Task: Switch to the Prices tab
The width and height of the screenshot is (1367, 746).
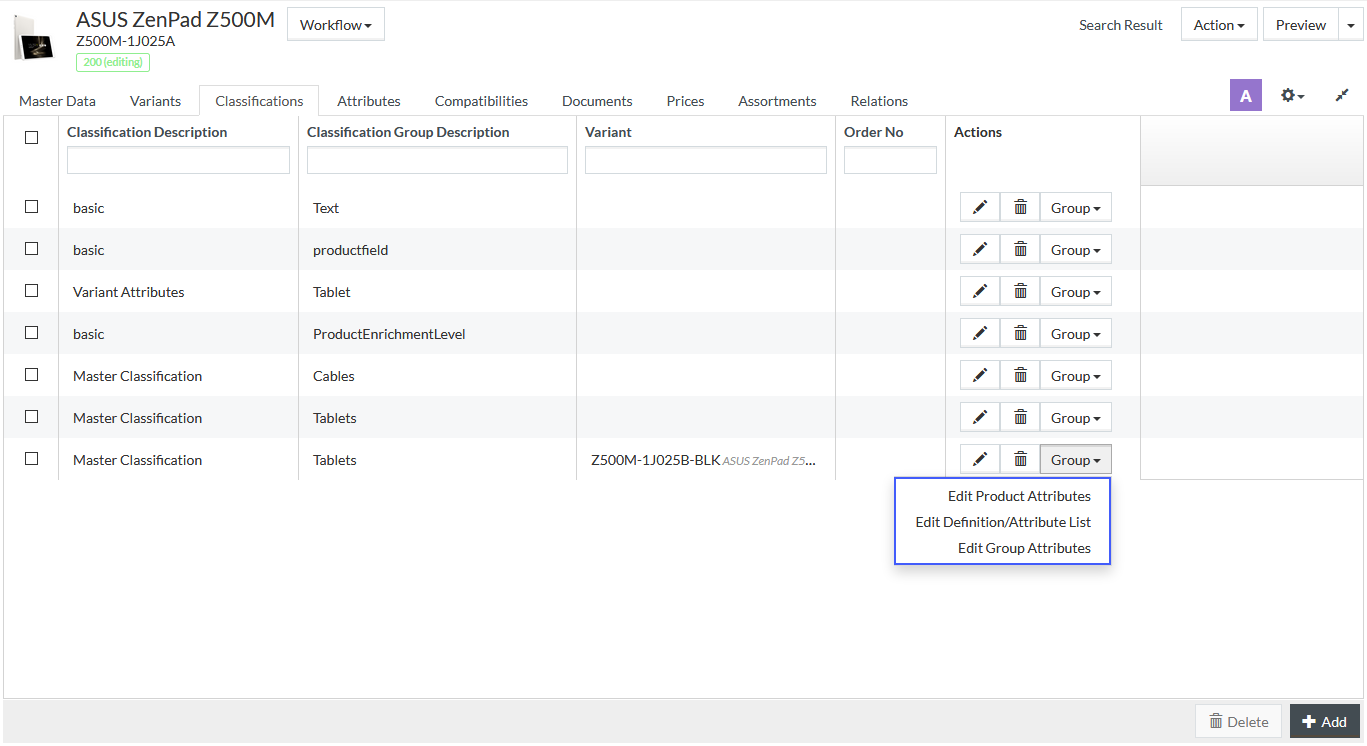Action: [686, 101]
